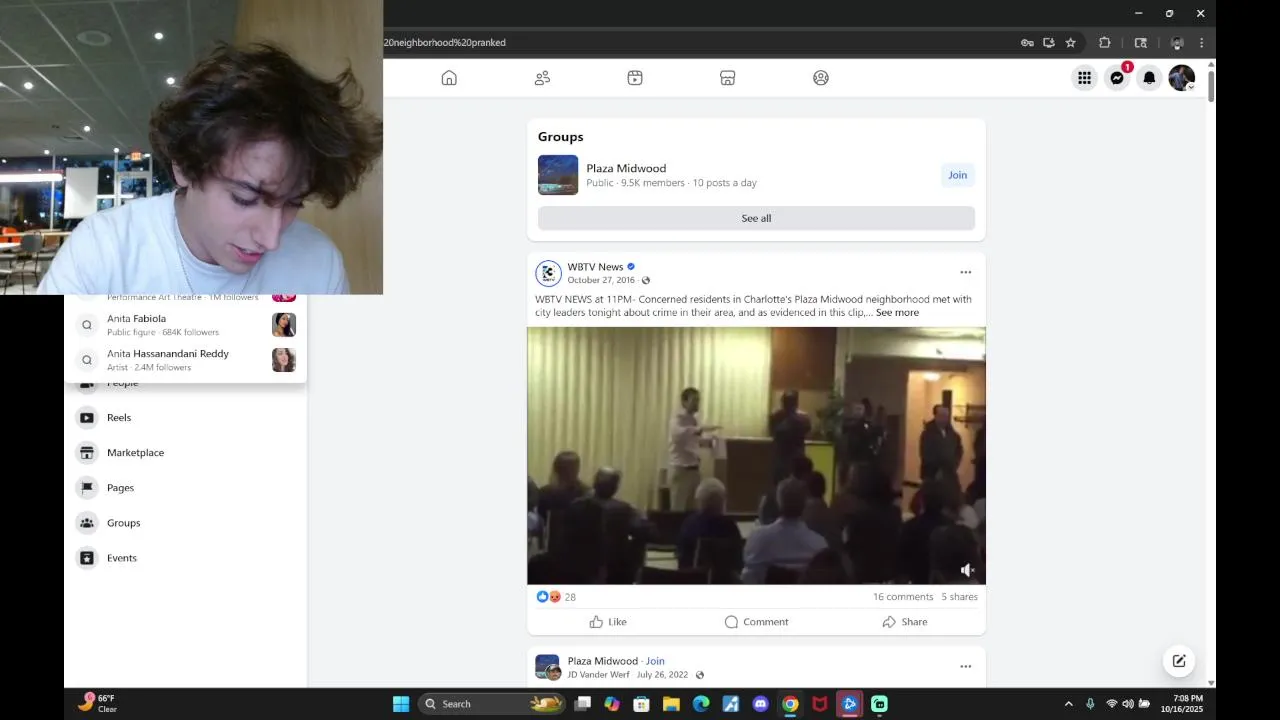Click the Plaza Midwood group thumbnail

click(x=558, y=175)
